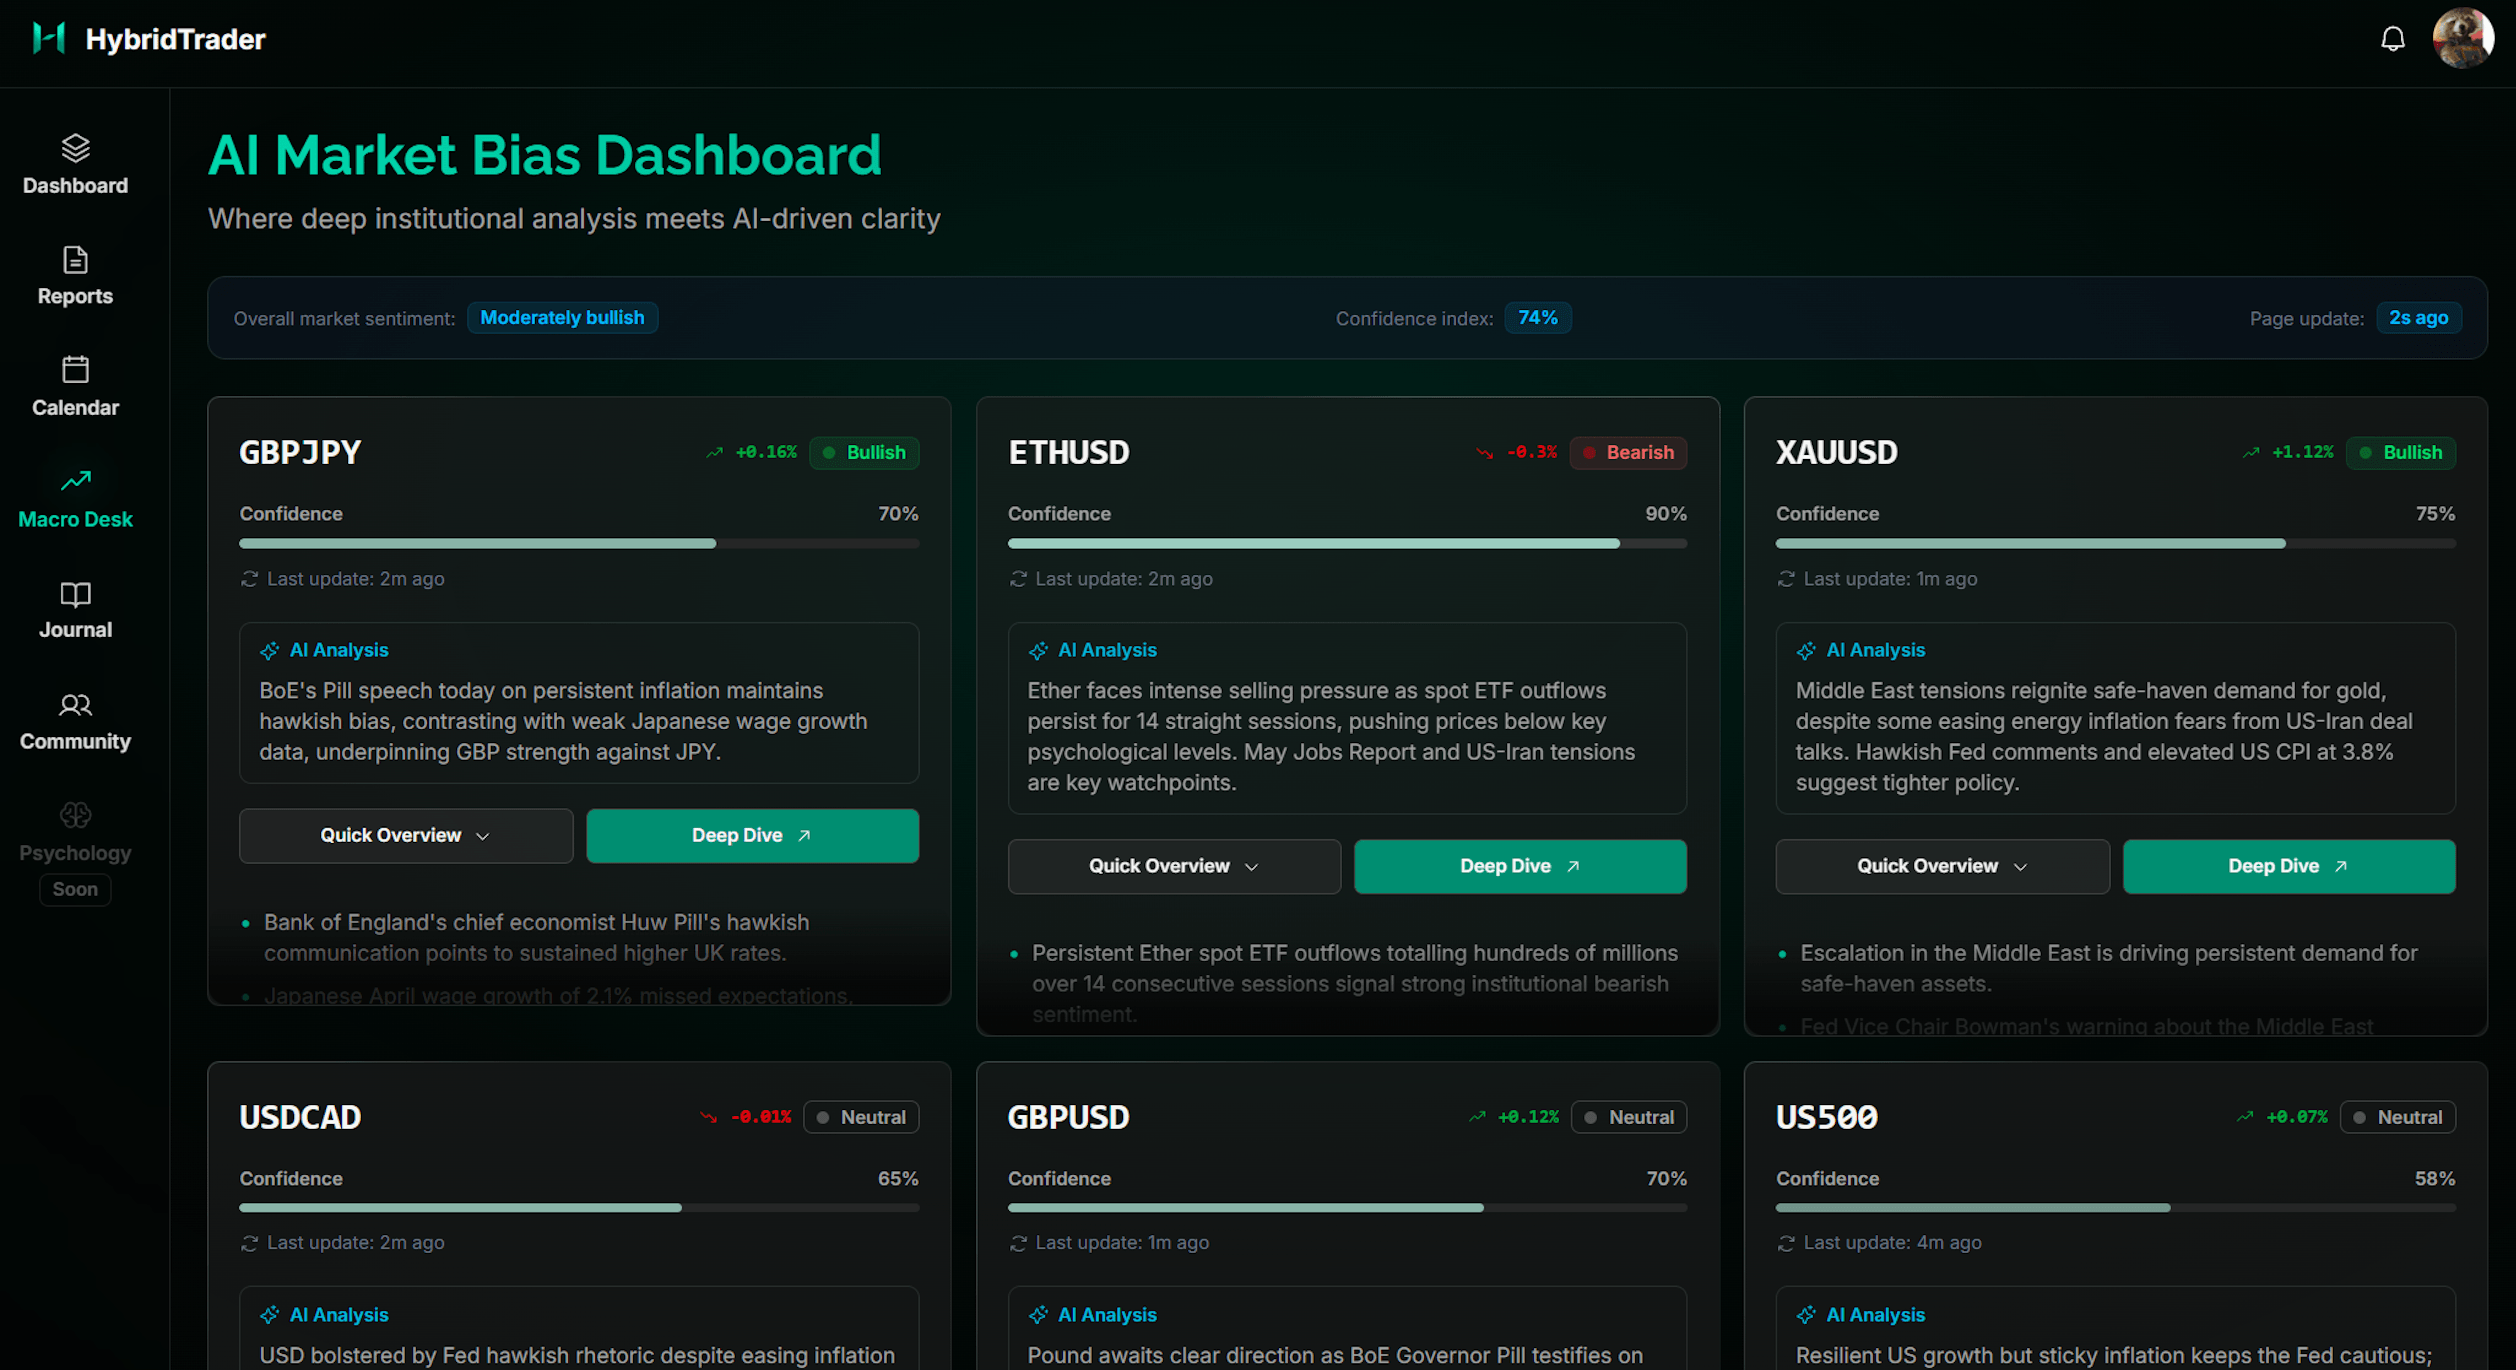Open the notifications bell
This screenshot has height=1370, width=2516.
click(2392, 39)
